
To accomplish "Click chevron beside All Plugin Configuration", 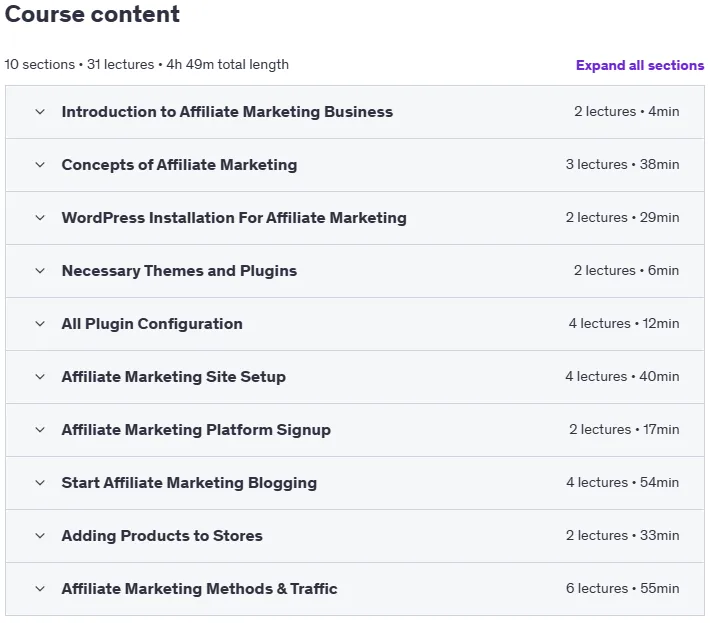I will tap(40, 323).
